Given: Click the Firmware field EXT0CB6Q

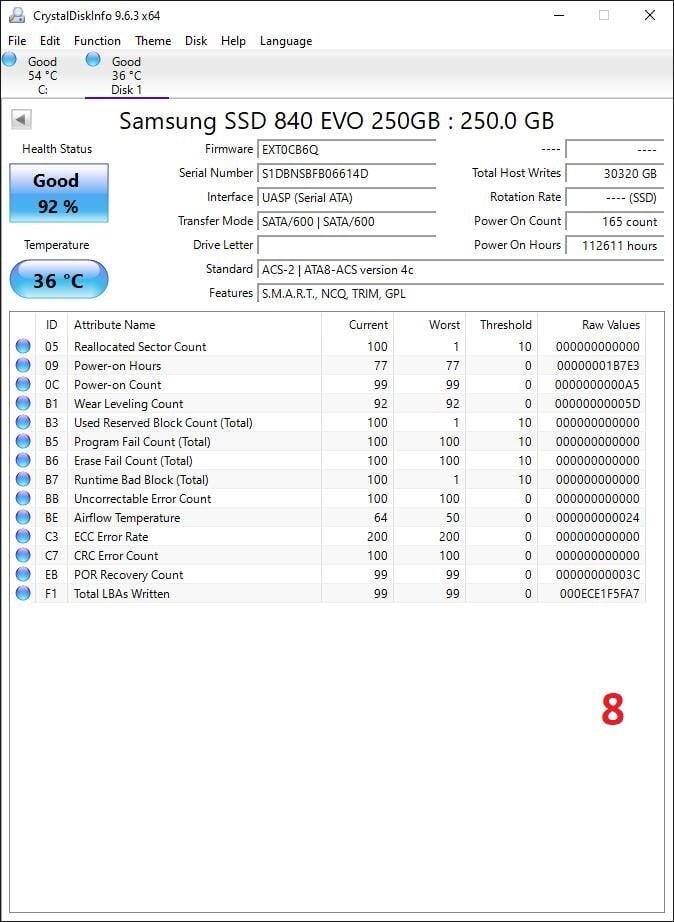Looking at the screenshot, I should click(x=346, y=149).
